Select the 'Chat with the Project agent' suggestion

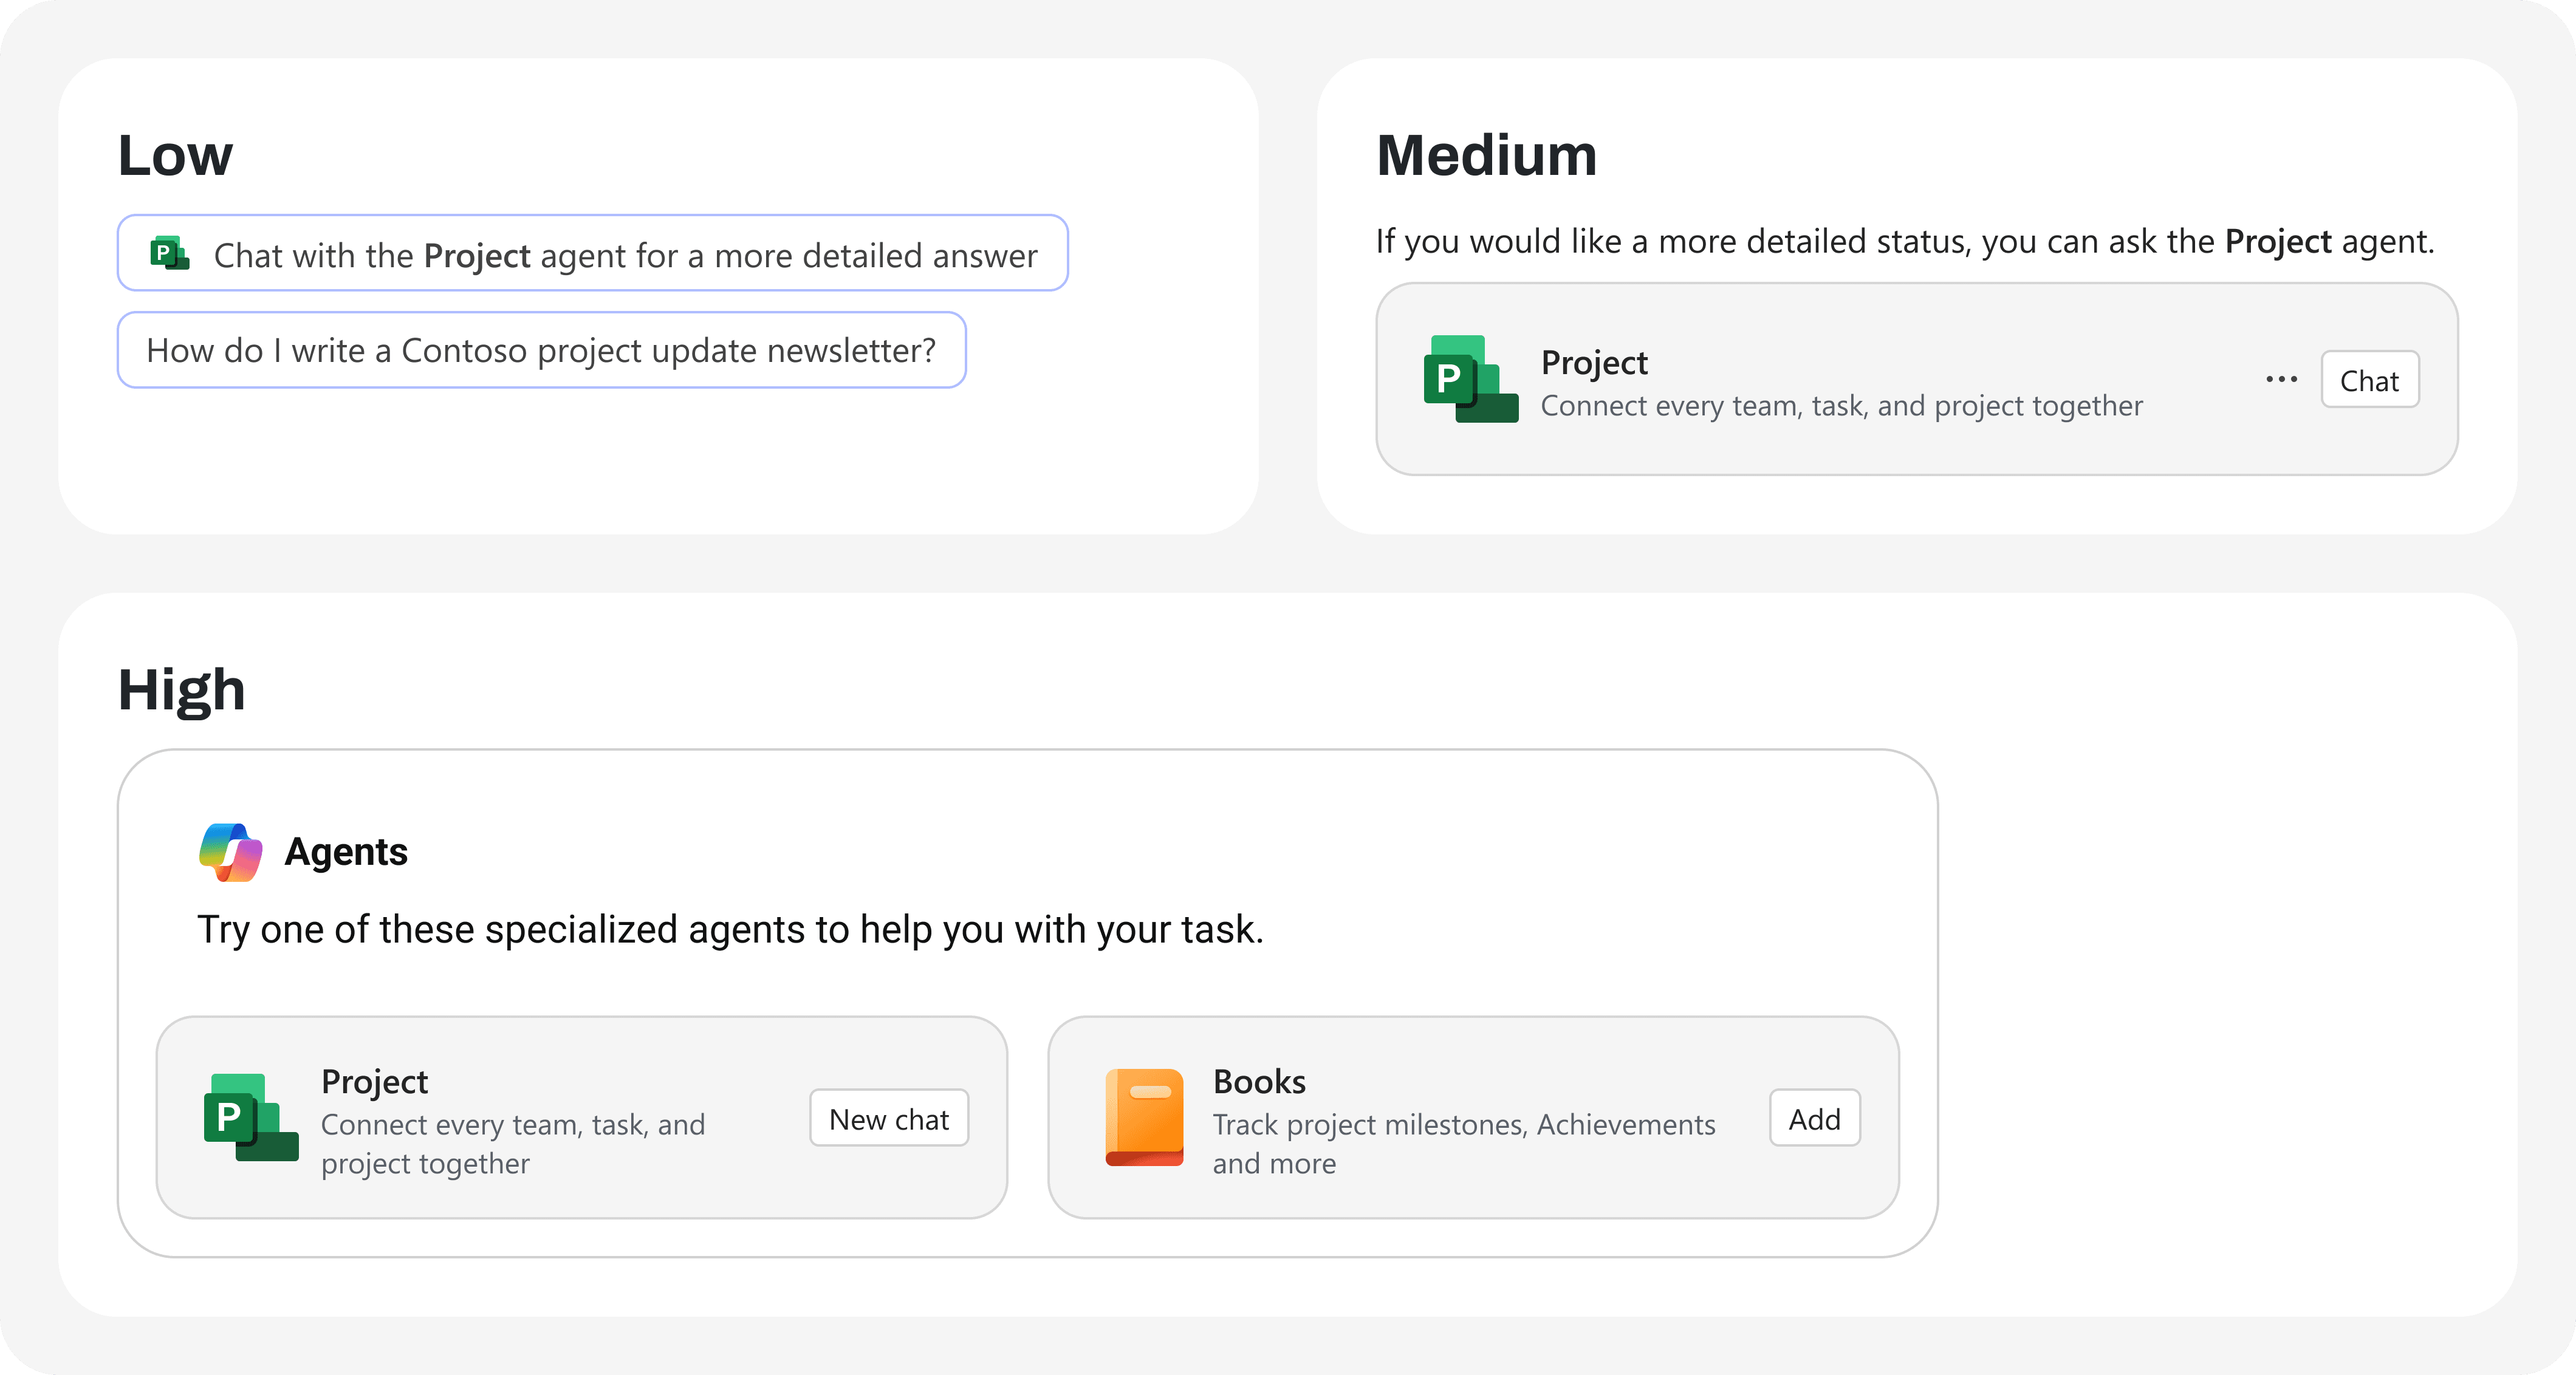coord(625,255)
